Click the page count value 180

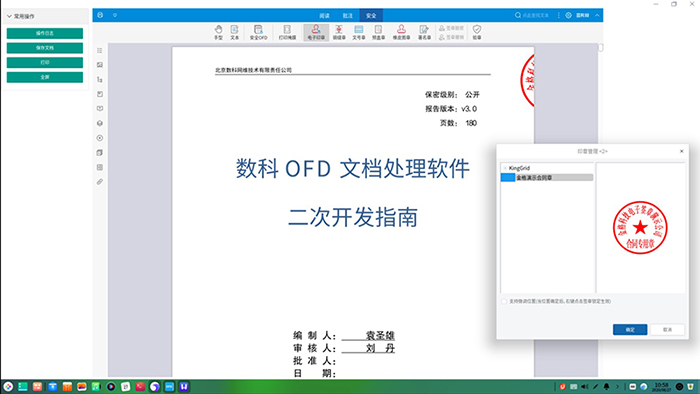471,123
